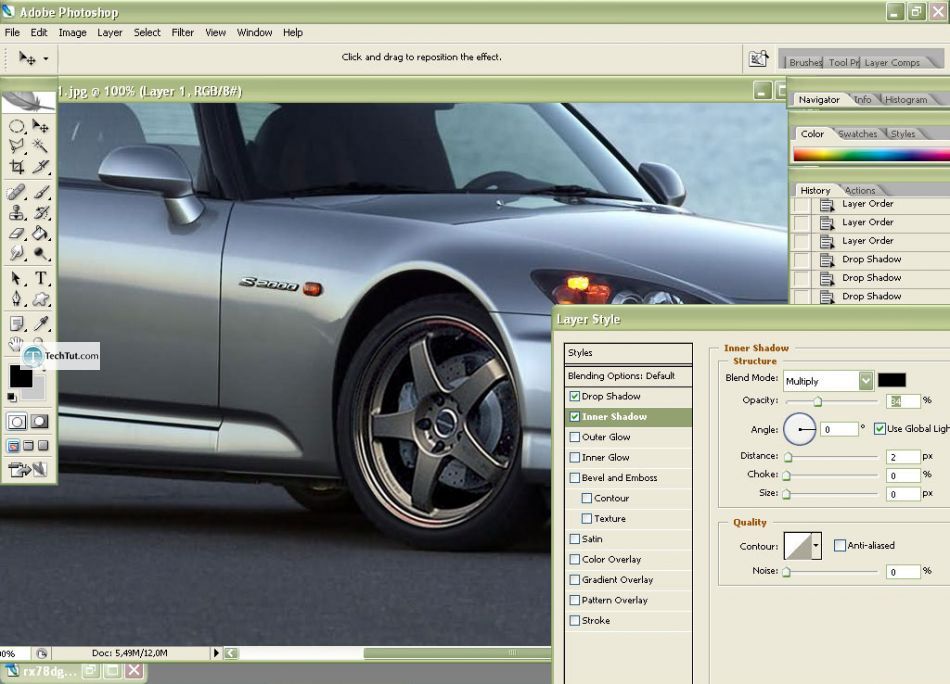Select the Slice tool

tap(40, 167)
